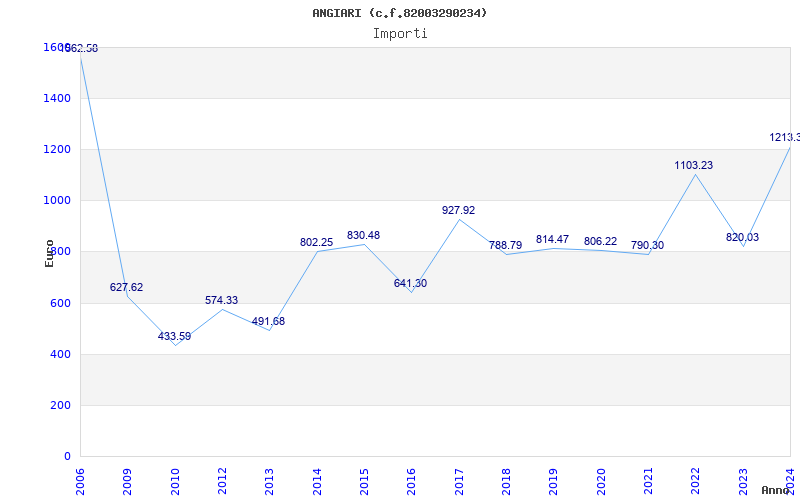Select data value 574.33

tap(221, 301)
